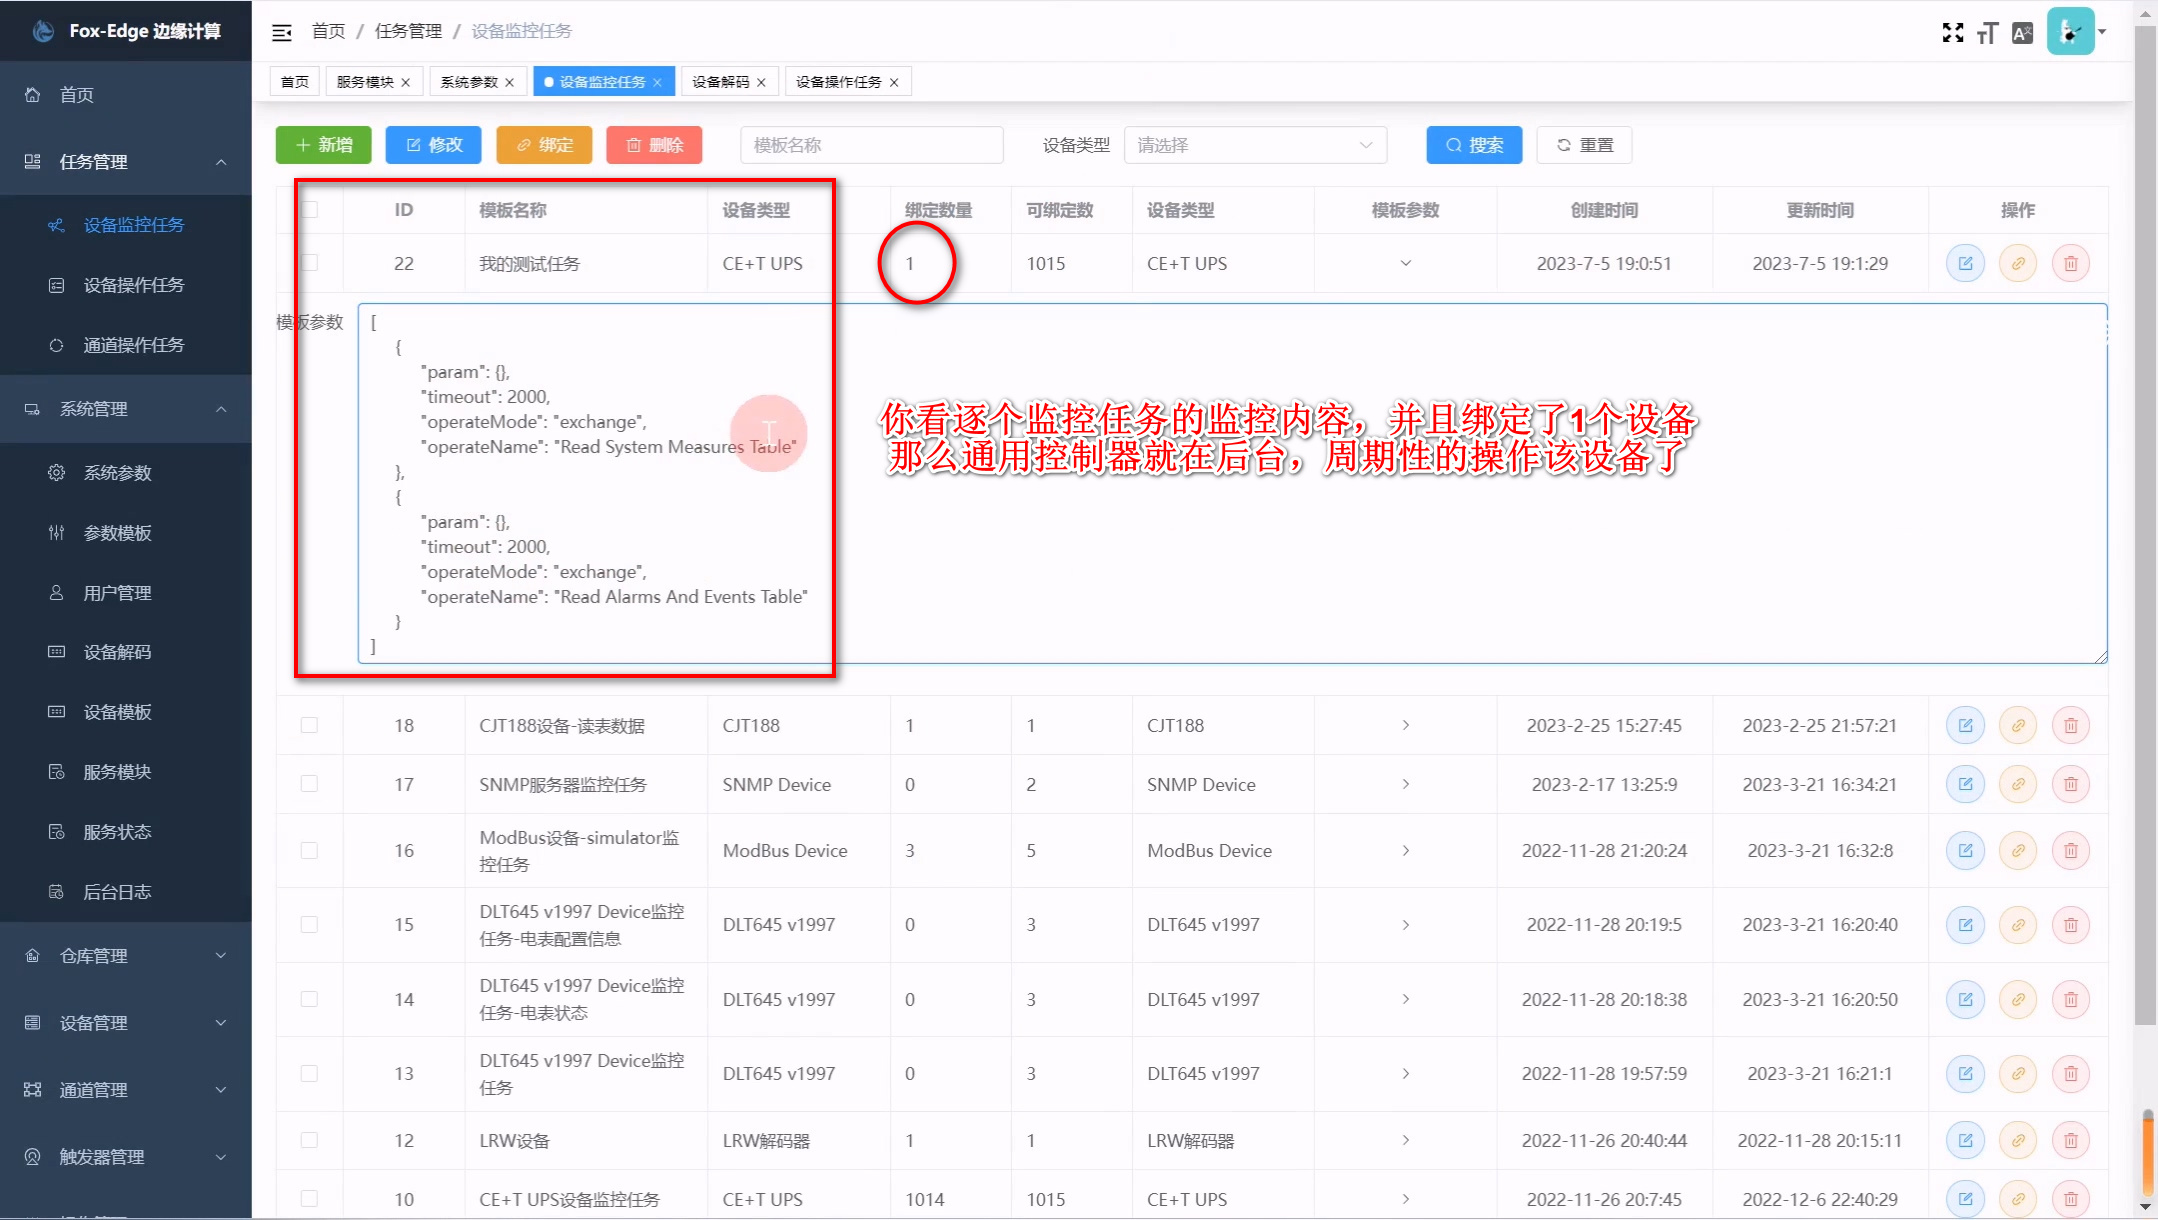The height and width of the screenshot is (1220, 2158).
Task: Check the row 17 SNMP task checkbox
Action: (x=310, y=785)
